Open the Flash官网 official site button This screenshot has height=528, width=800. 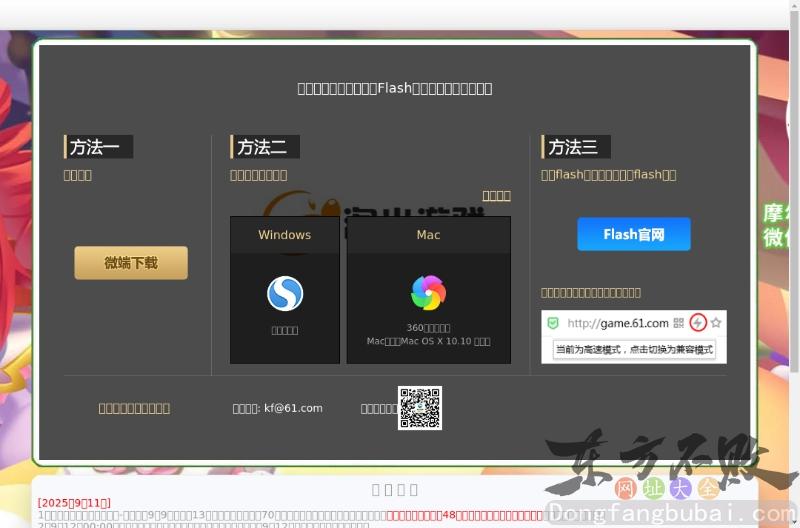[633, 234]
